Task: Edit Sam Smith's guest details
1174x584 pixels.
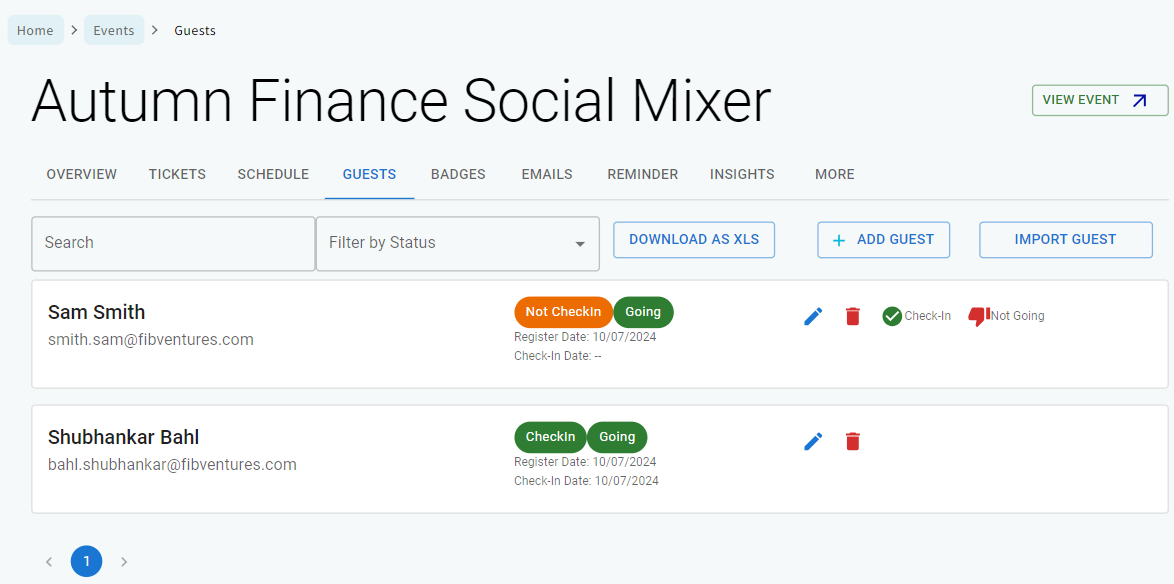Action: pos(813,315)
